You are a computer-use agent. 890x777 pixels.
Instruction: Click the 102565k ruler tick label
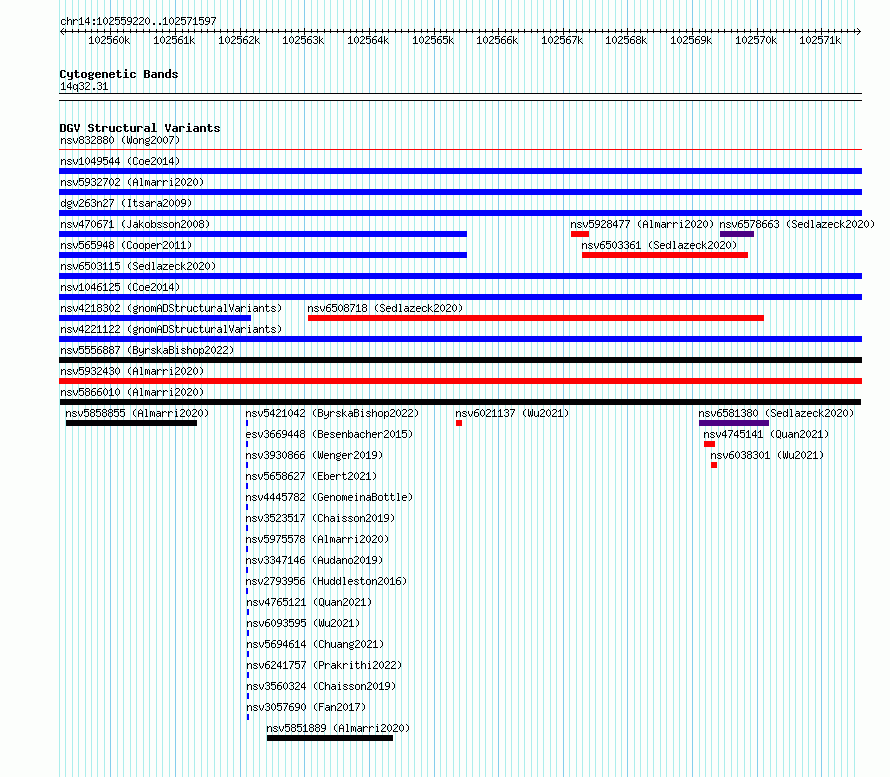pos(433,40)
